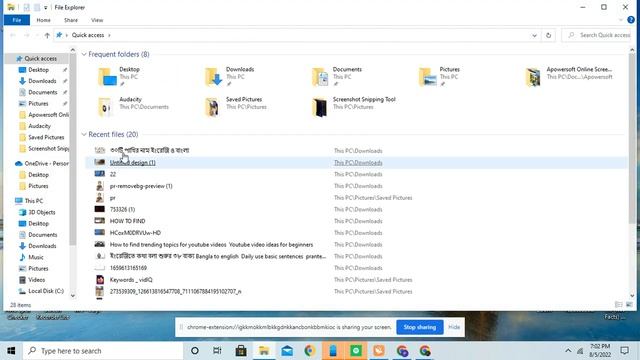Open the Action Center notifications icon
This screenshot has width=640, height=360.
click(x=624, y=351)
